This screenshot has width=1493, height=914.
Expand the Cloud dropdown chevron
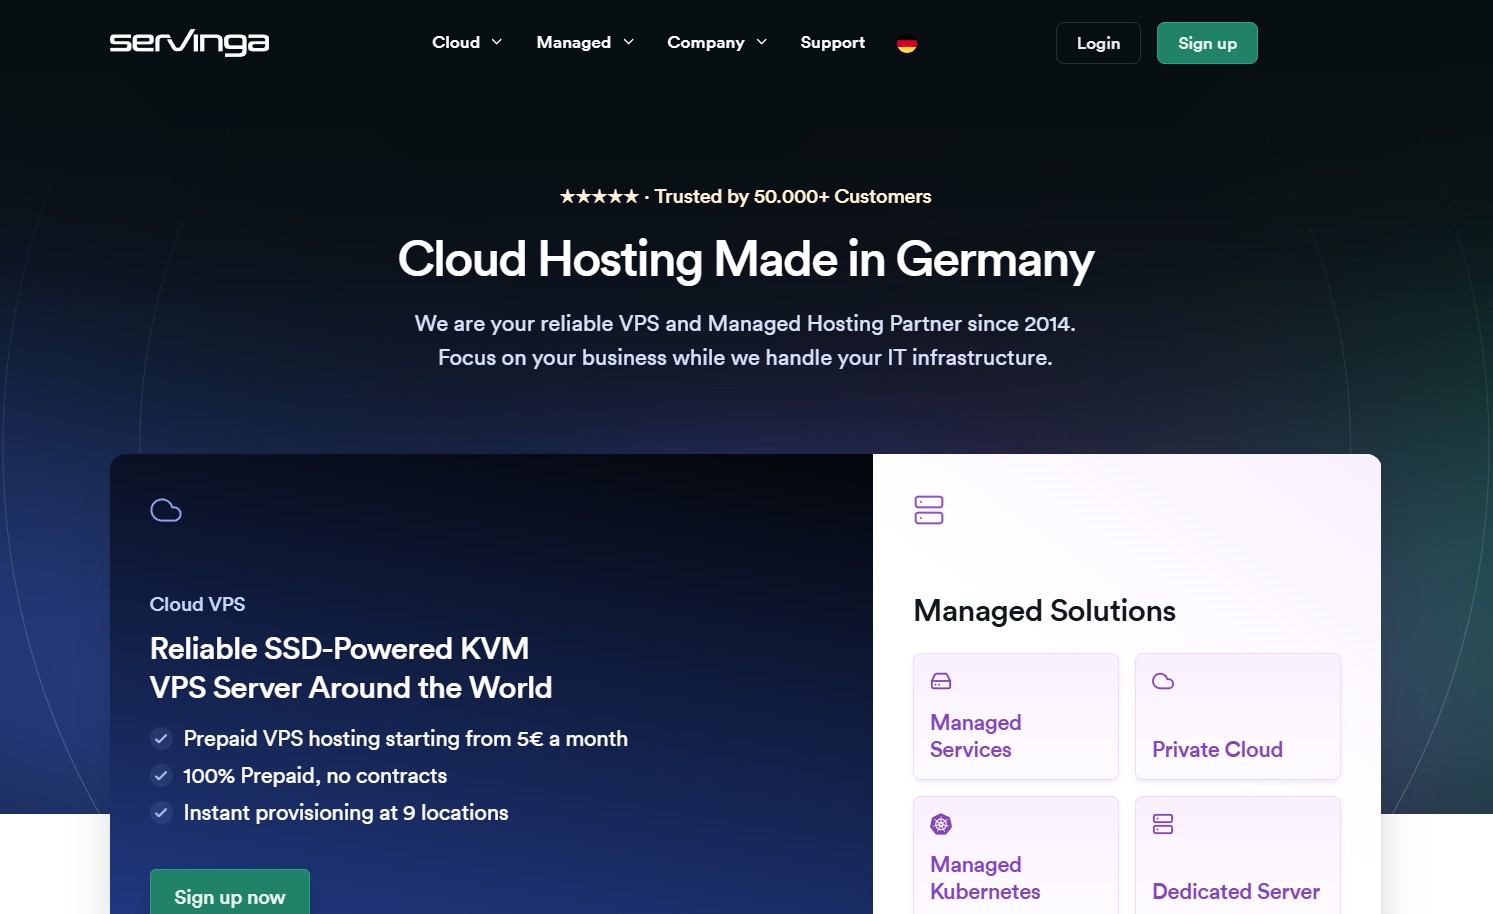[x=497, y=42]
